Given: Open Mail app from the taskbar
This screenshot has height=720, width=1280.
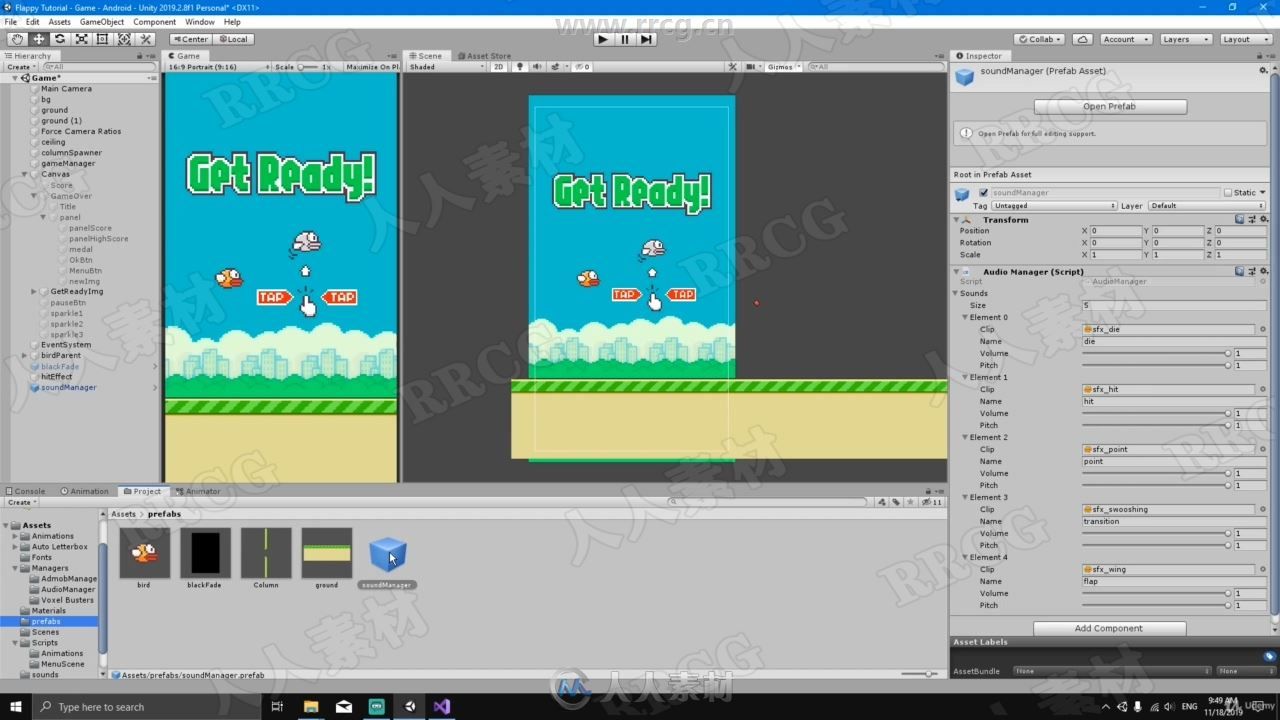Looking at the screenshot, I should [x=344, y=706].
